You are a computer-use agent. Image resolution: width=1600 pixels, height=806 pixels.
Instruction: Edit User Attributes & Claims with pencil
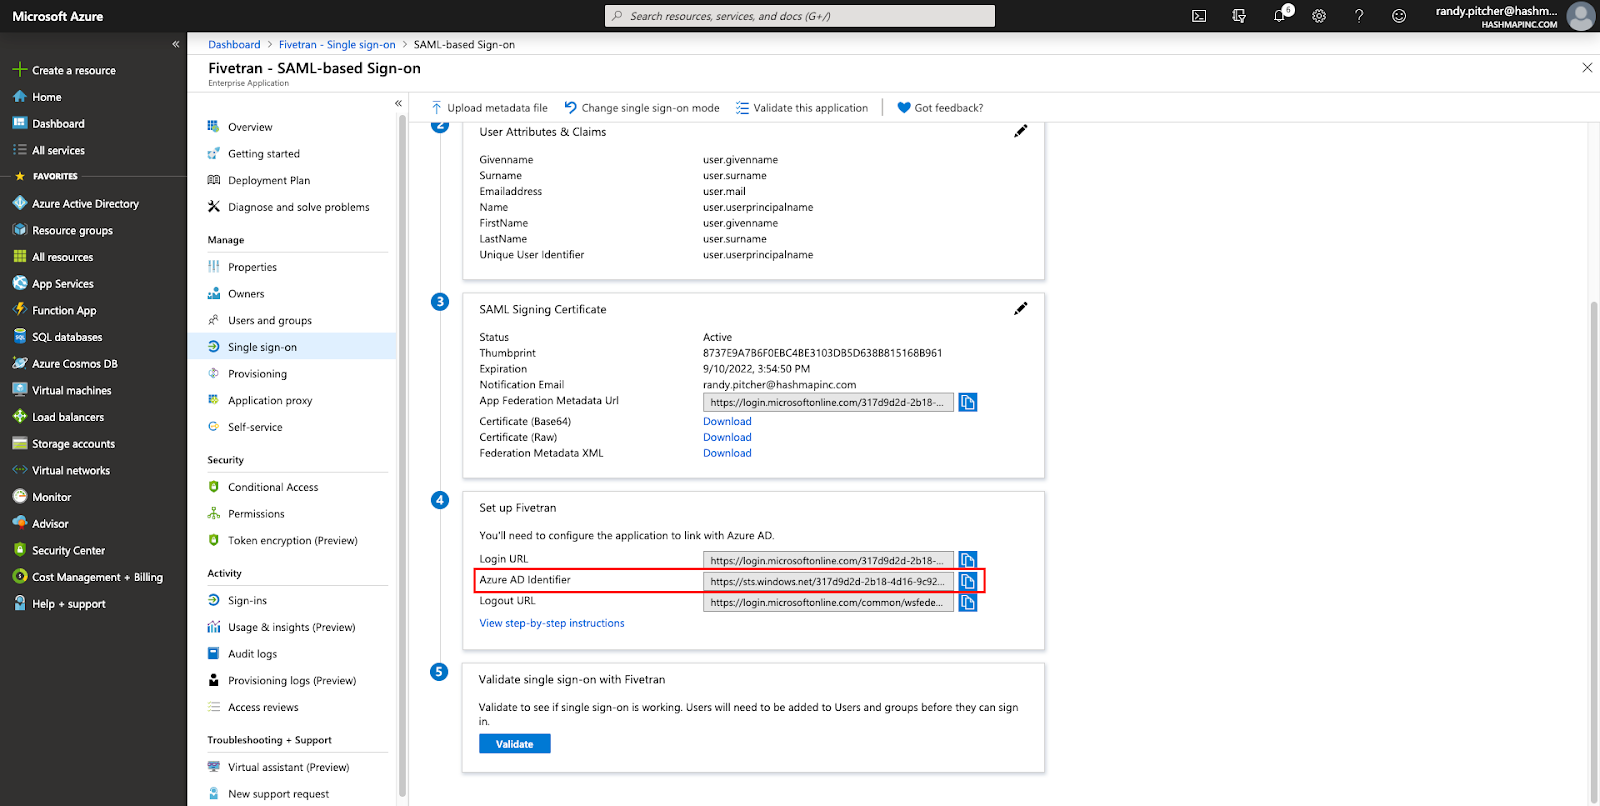pos(1020,131)
